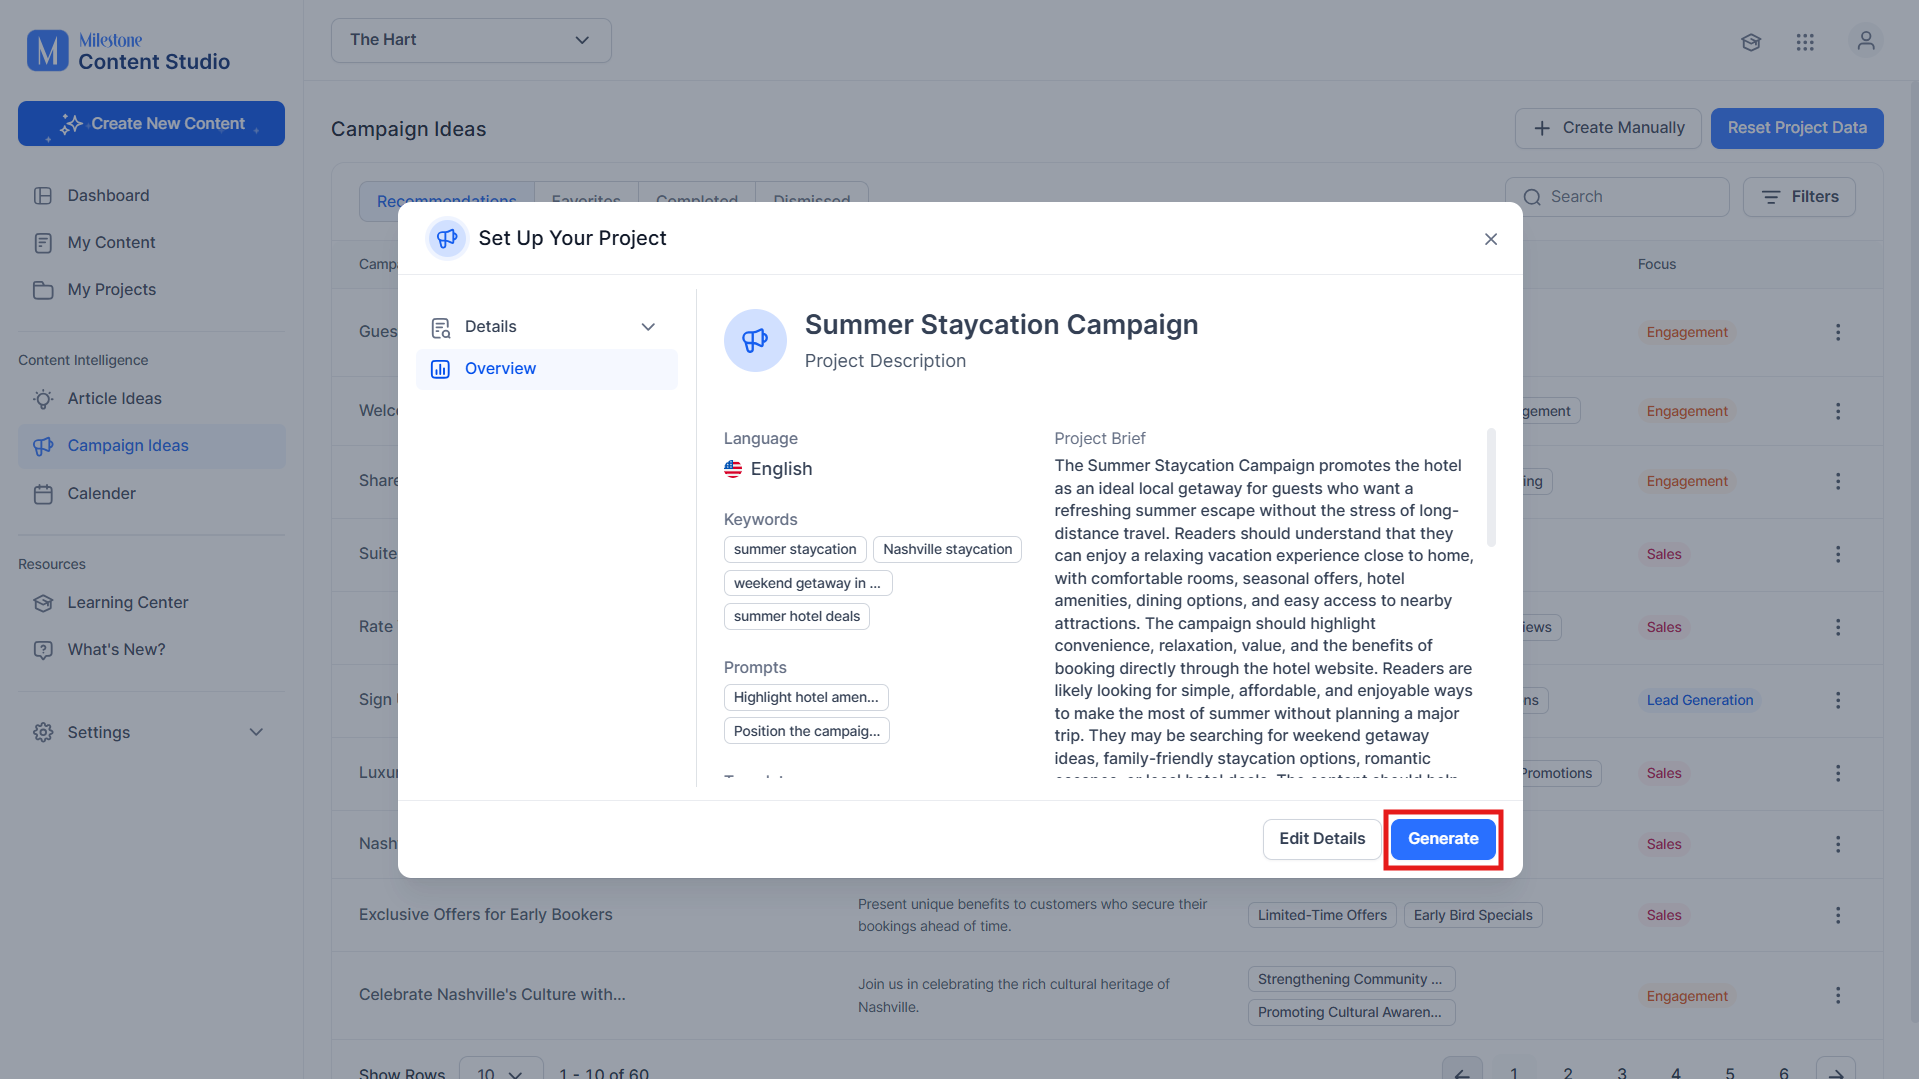This screenshot has width=1919, height=1079.
Task: Click the Generate button
Action: pos(1443,839)
